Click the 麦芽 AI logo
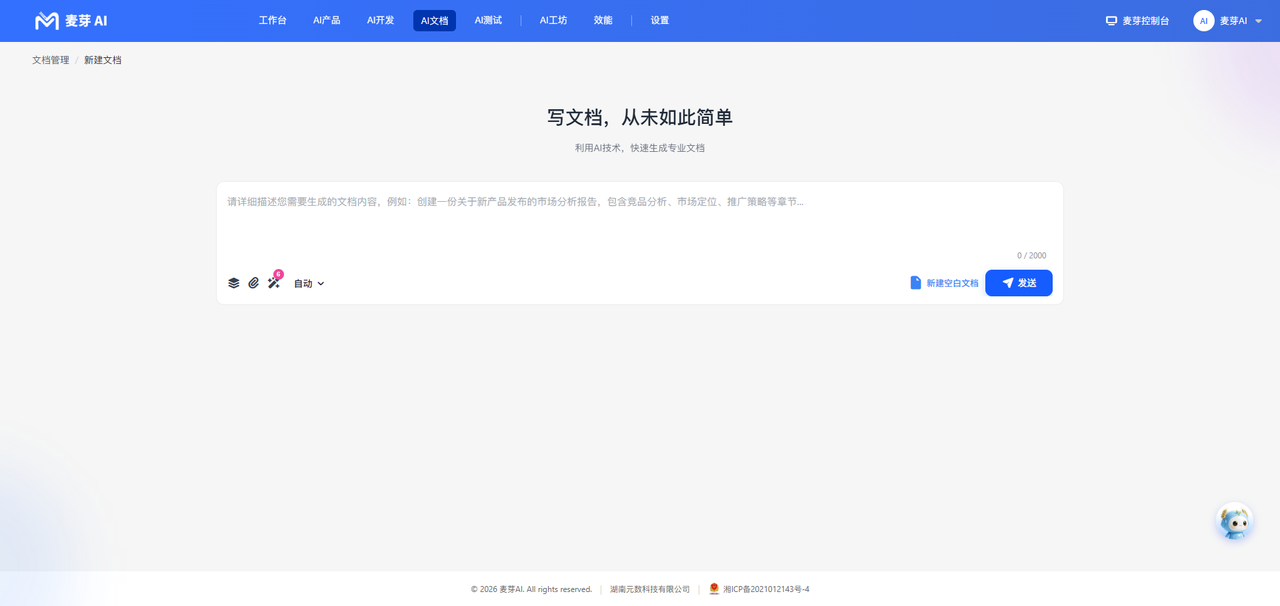The height and width of the screenshot is (606, 1280). click(x=71, y=20)
